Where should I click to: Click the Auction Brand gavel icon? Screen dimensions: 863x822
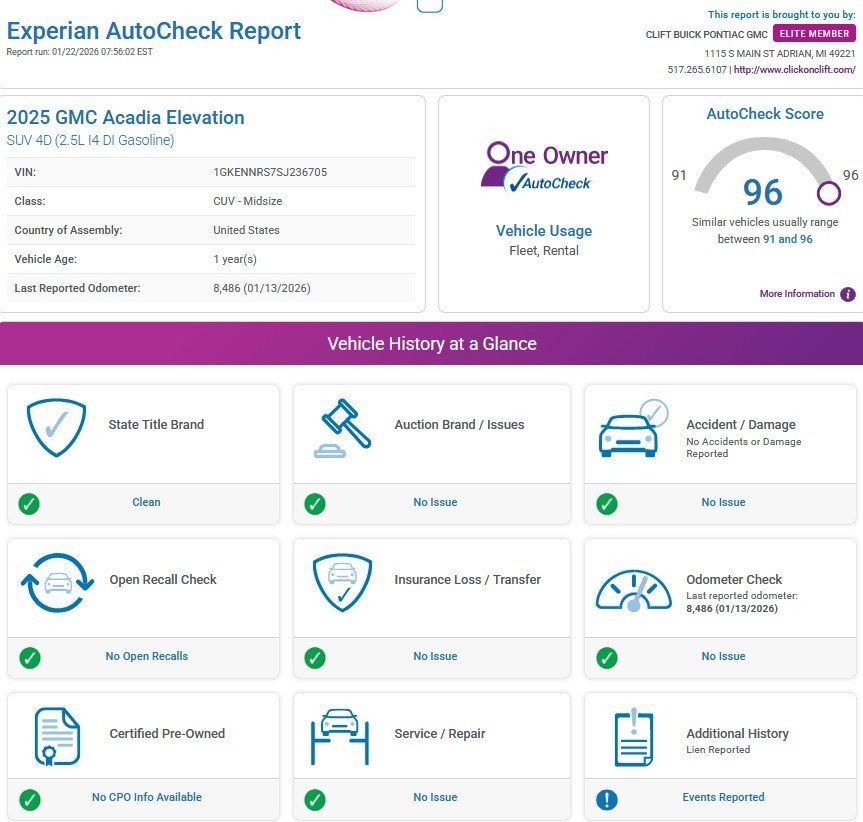(342, 428)
